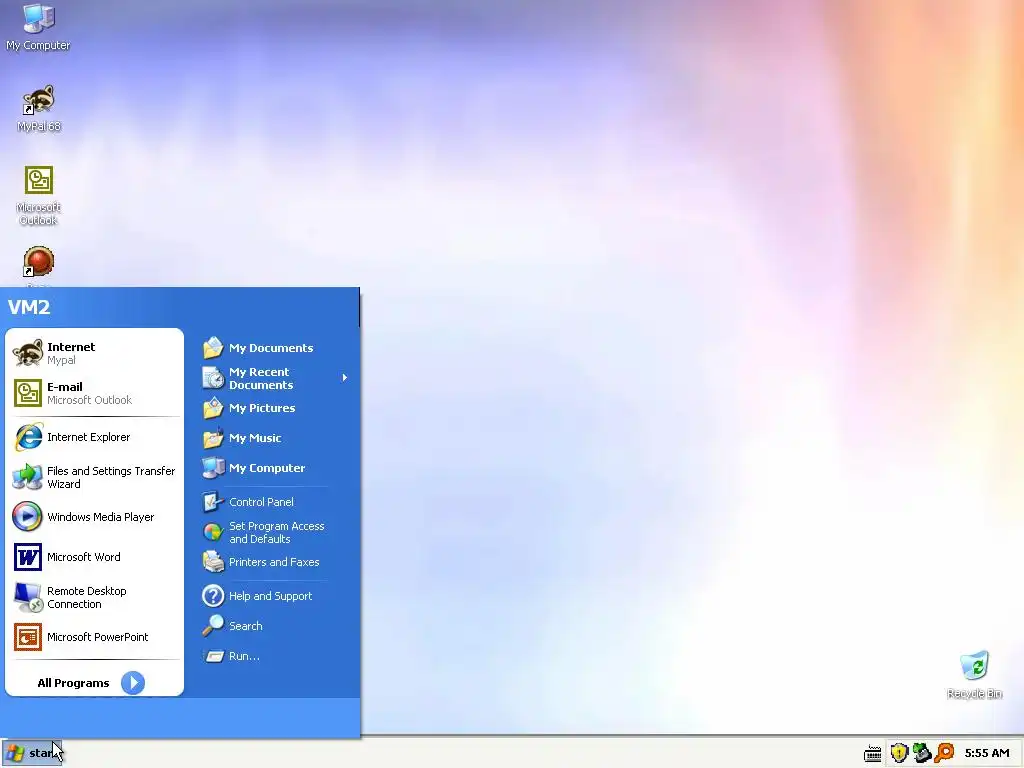Click the Help and Support question icon
This screenshot has height=768, width=1024.
click(213, 596)
